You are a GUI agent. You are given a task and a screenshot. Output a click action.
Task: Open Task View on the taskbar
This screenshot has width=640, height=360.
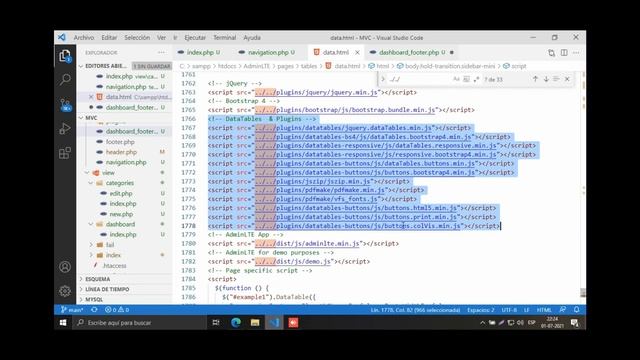point(216,322)
